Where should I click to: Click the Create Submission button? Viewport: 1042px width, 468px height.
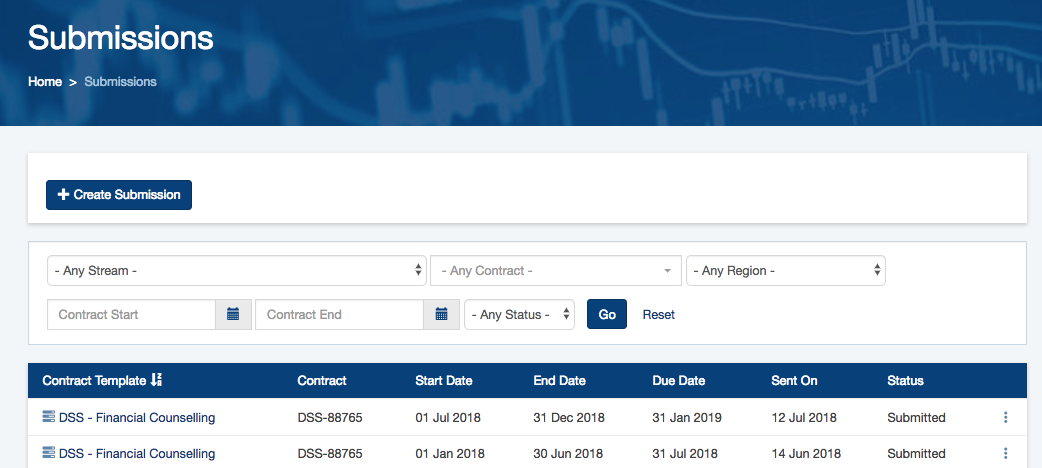click(119, 195)
